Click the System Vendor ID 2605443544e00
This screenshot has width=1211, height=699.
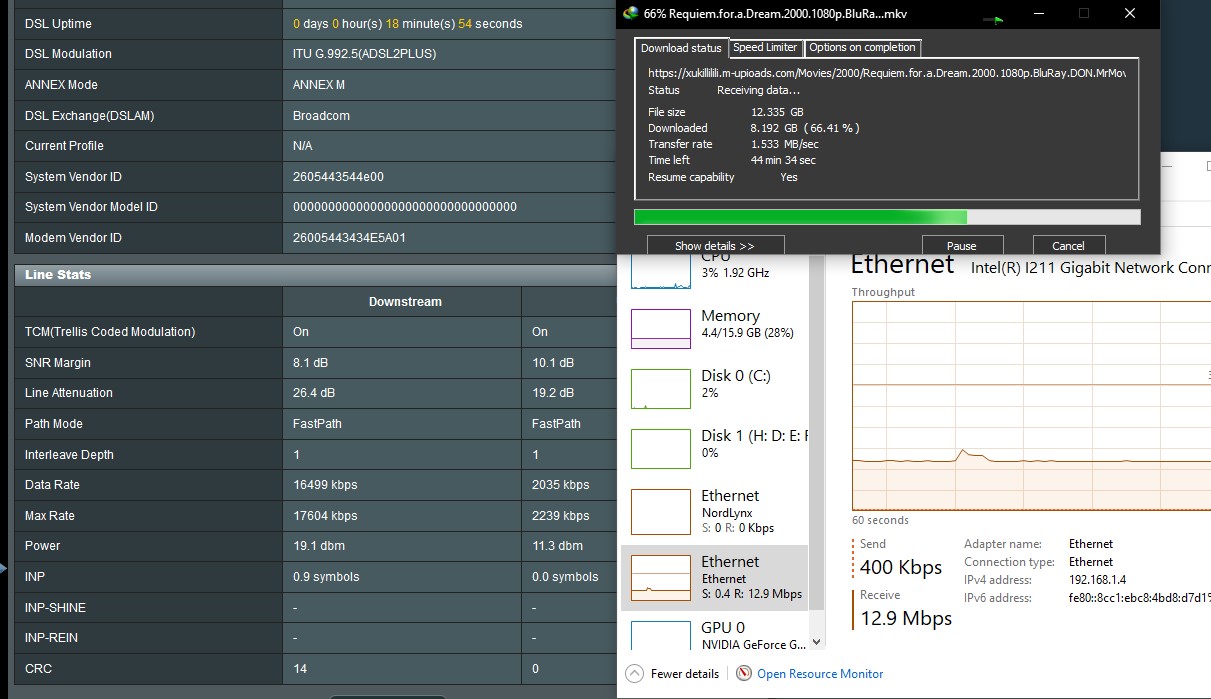click(x=338, y=177)
